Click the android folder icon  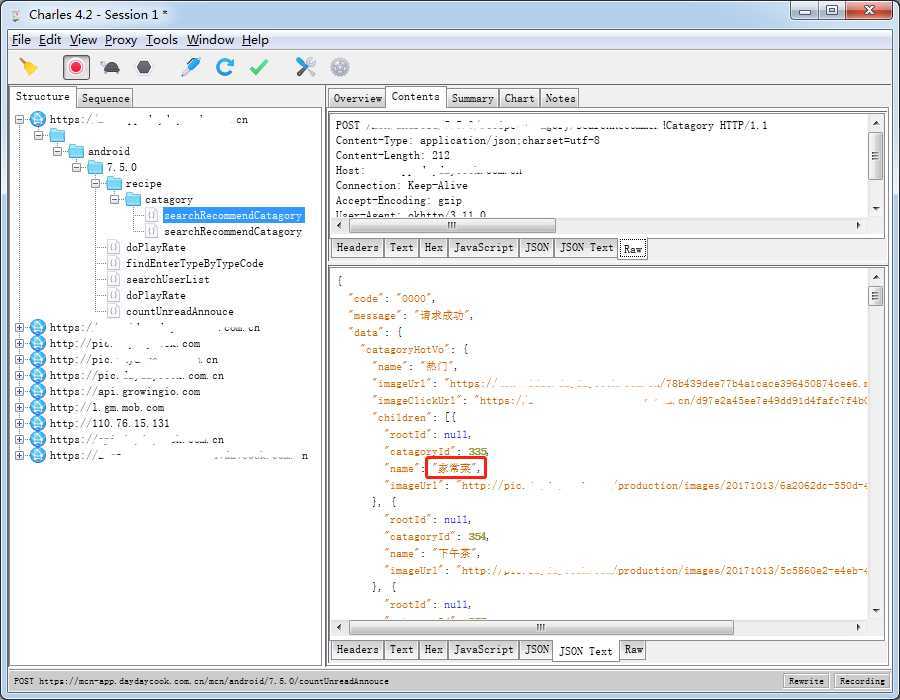pyautogui.click(x=76, y=151)
